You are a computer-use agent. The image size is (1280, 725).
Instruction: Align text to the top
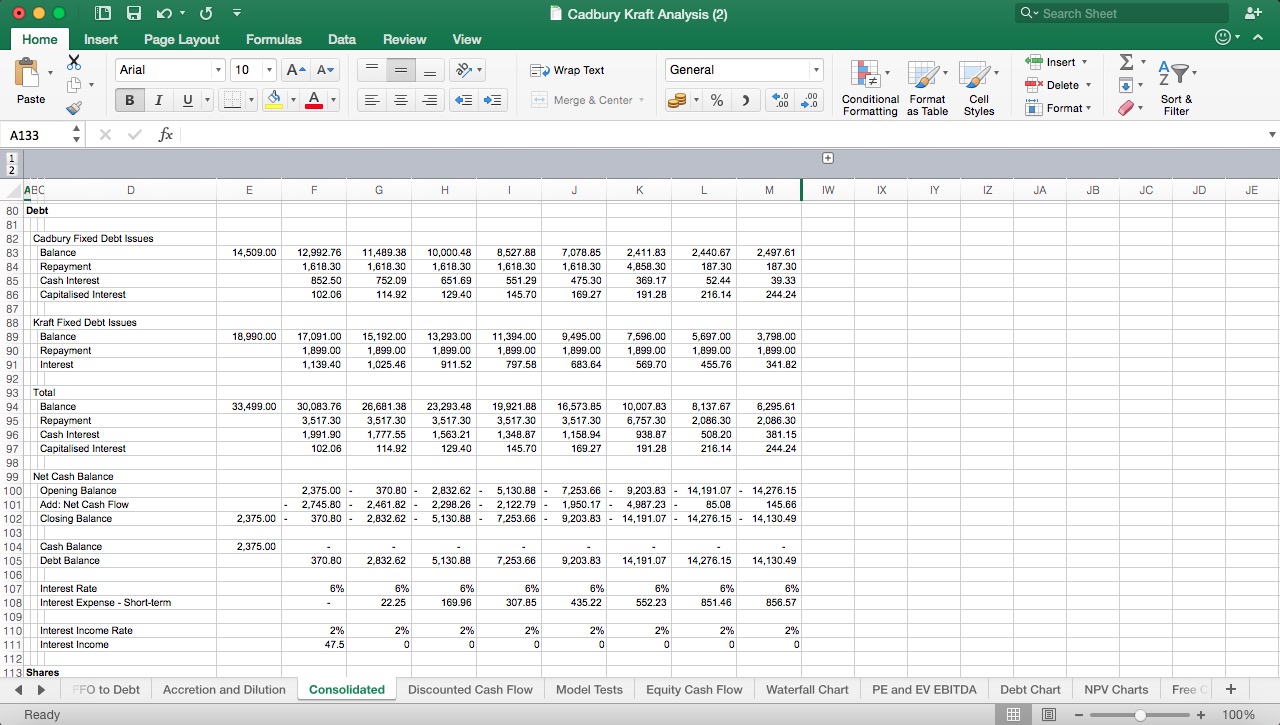tap(372, 70)
